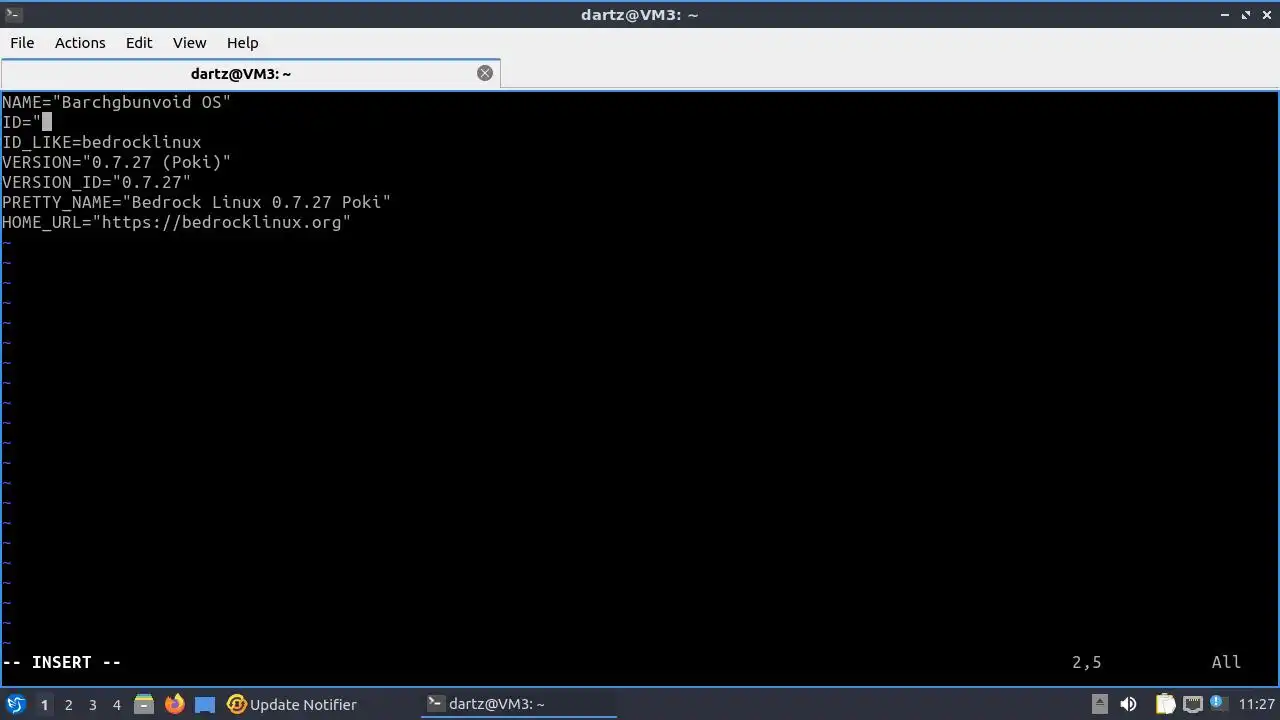Click the -- INSERT -- mode indicator
This screenshot has width=1280, height=720.
click(x=62, y=662)
